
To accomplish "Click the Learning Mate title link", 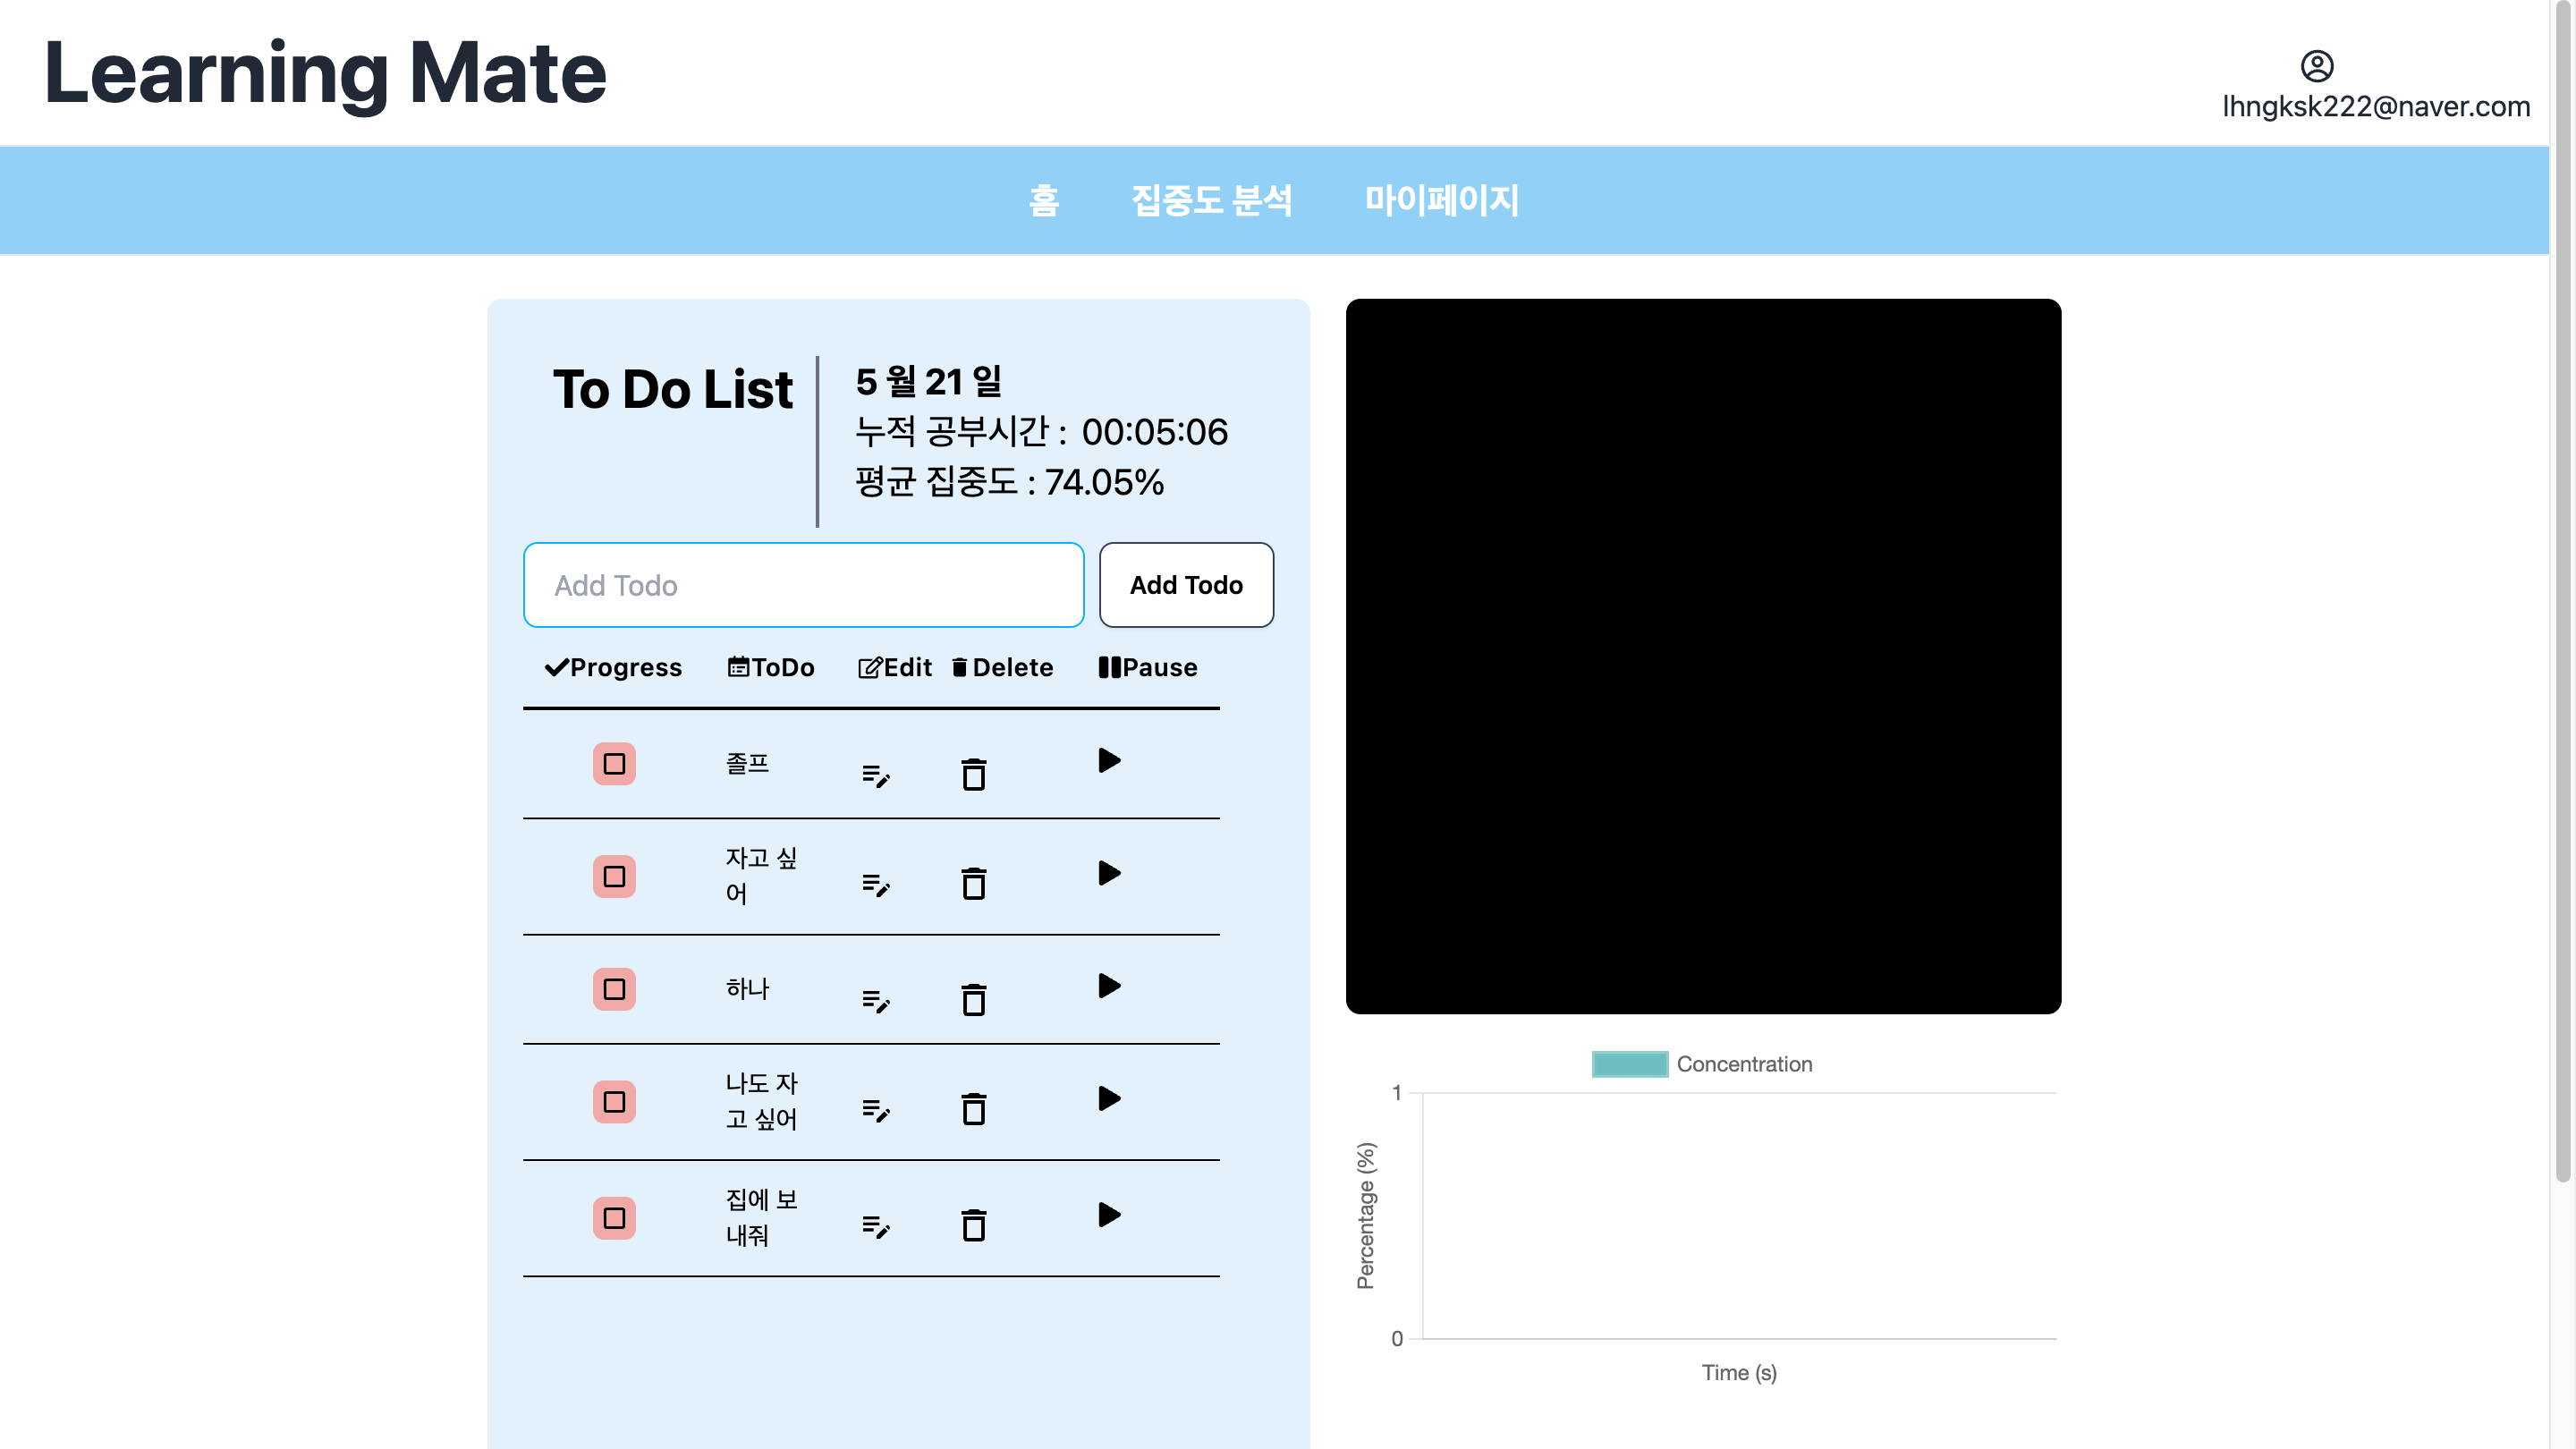I will click(x=325, y=73).
